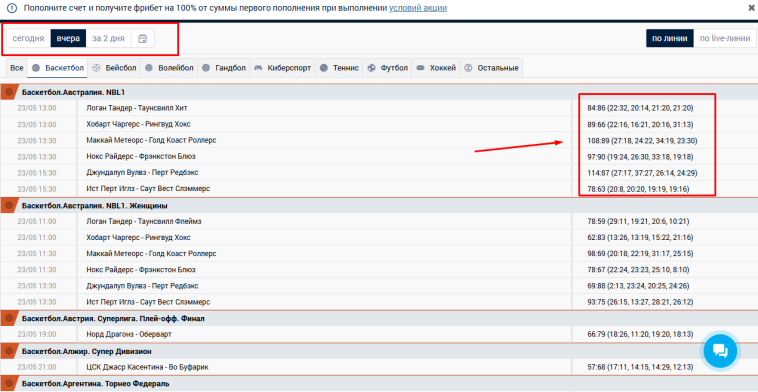Click the Аргентина Торнео Федераль basketball icon
758x392 pixels.
point(8,384)
